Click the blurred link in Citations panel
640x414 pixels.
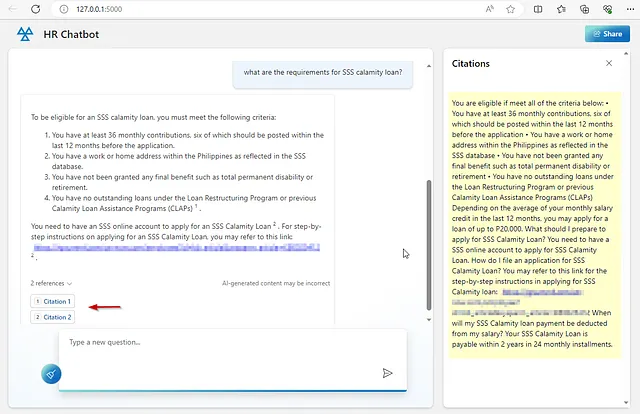pos(542,292)
